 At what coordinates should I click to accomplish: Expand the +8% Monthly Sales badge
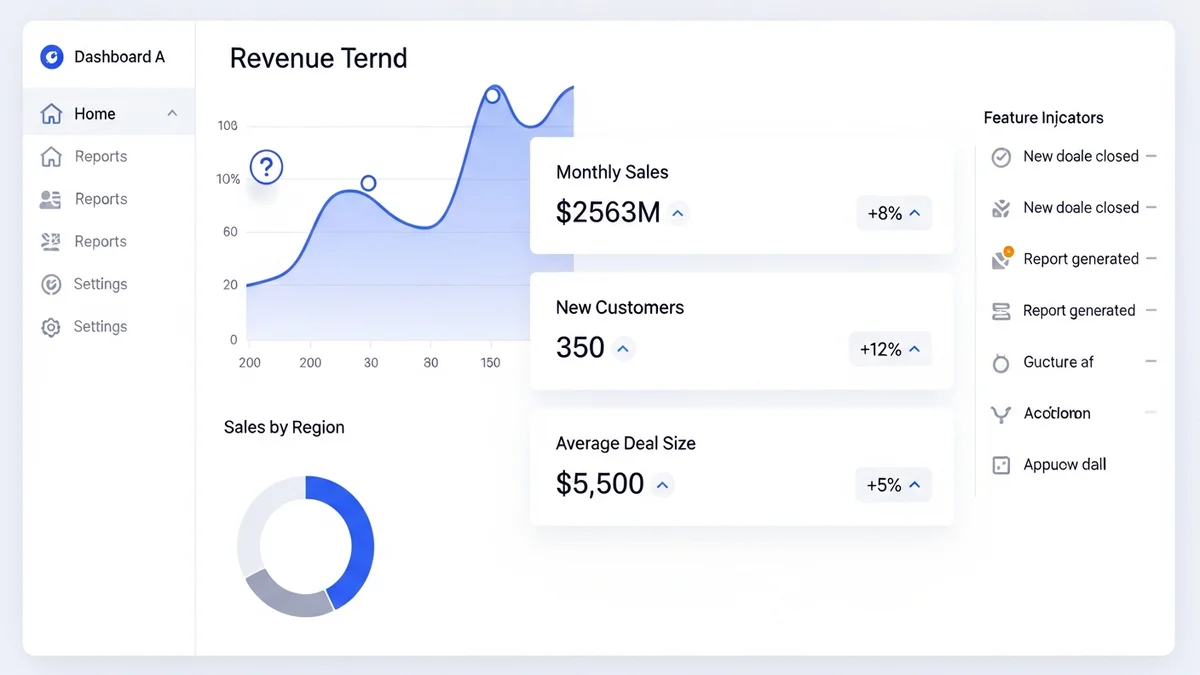894,213
